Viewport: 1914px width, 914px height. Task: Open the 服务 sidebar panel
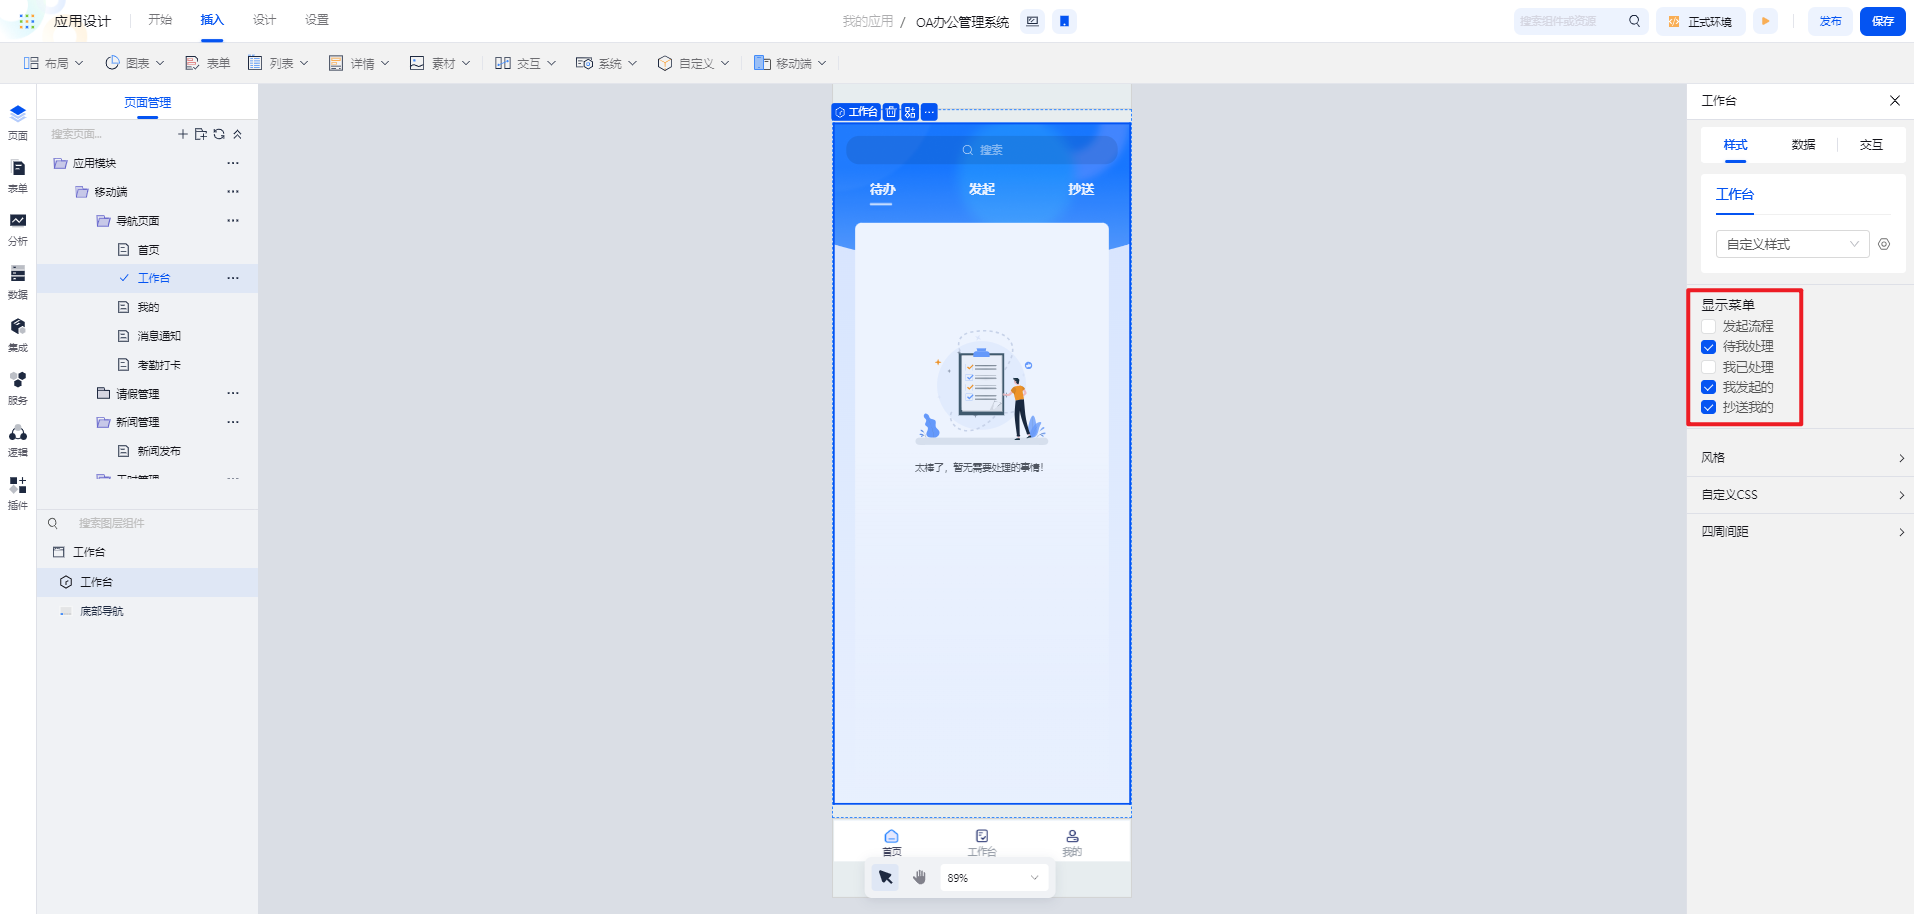[x=18, y=387]
